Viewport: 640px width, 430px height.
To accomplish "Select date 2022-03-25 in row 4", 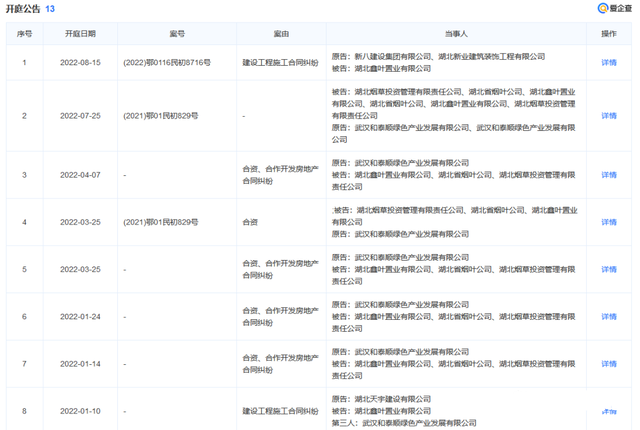I will [80, 222].
